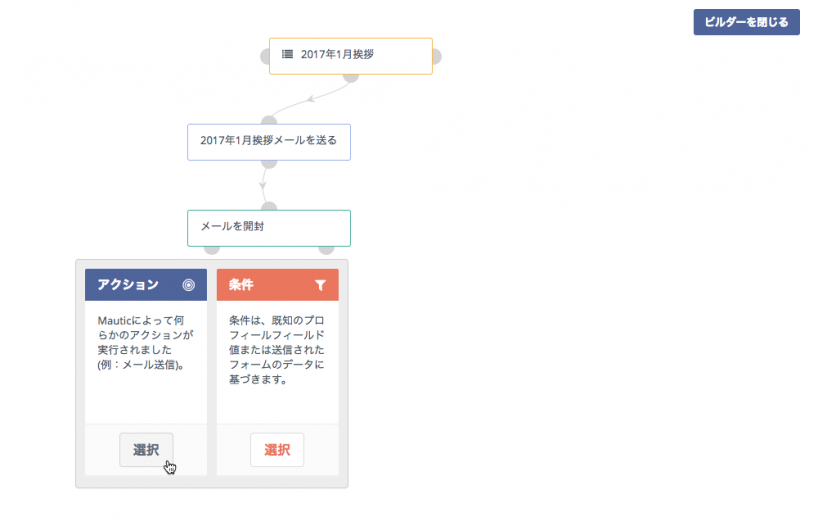Viewport: 818px width, 522px height.
Task: Click the 条件 panel header title
Action: tap(241, 285)
